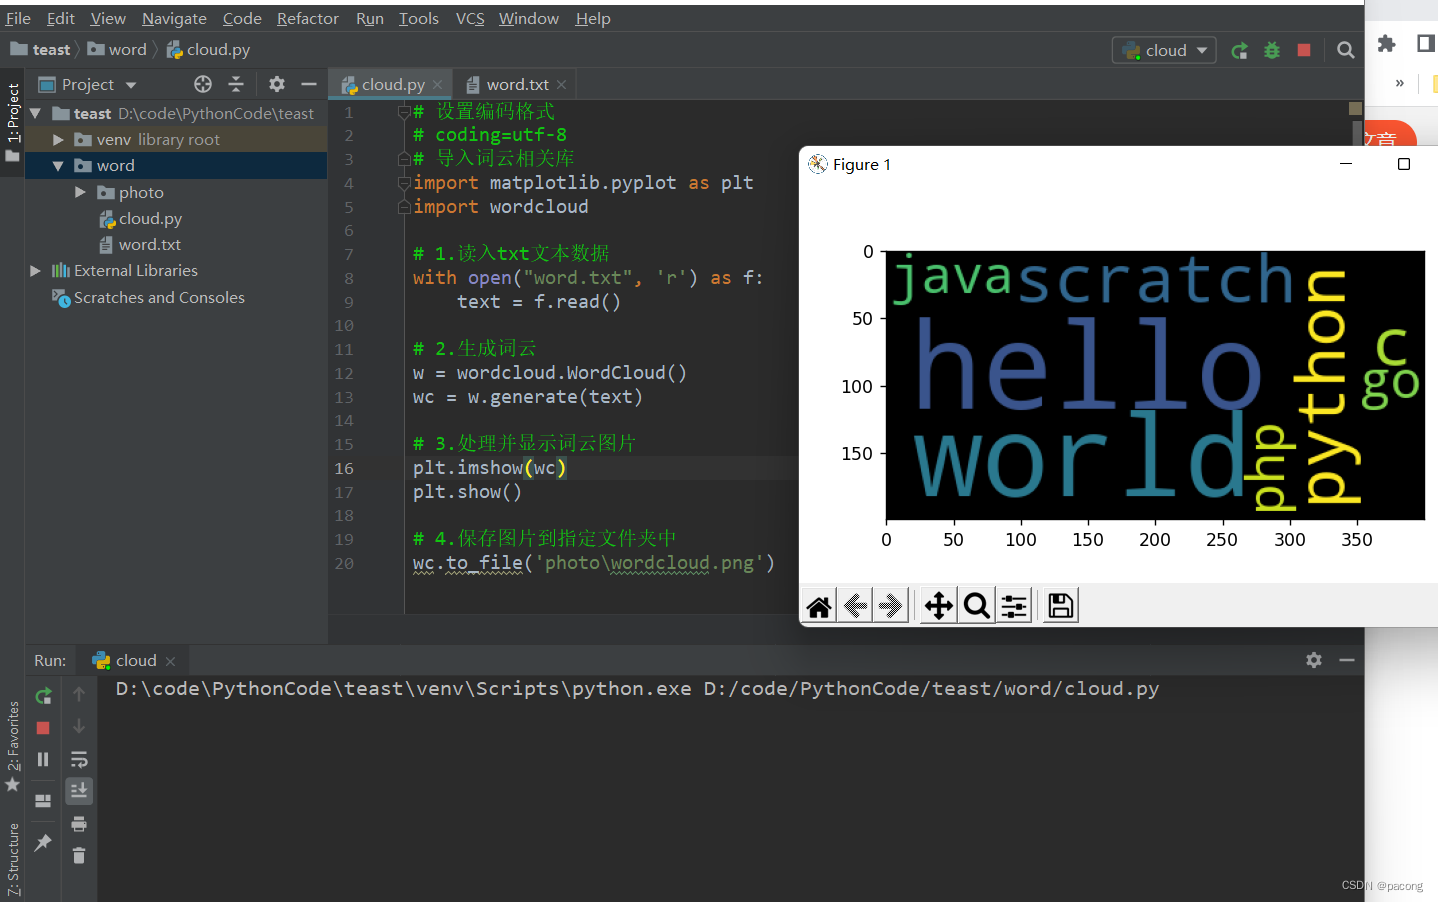Save the figure with the floppy disk icon

click(x=1061, y=606)
